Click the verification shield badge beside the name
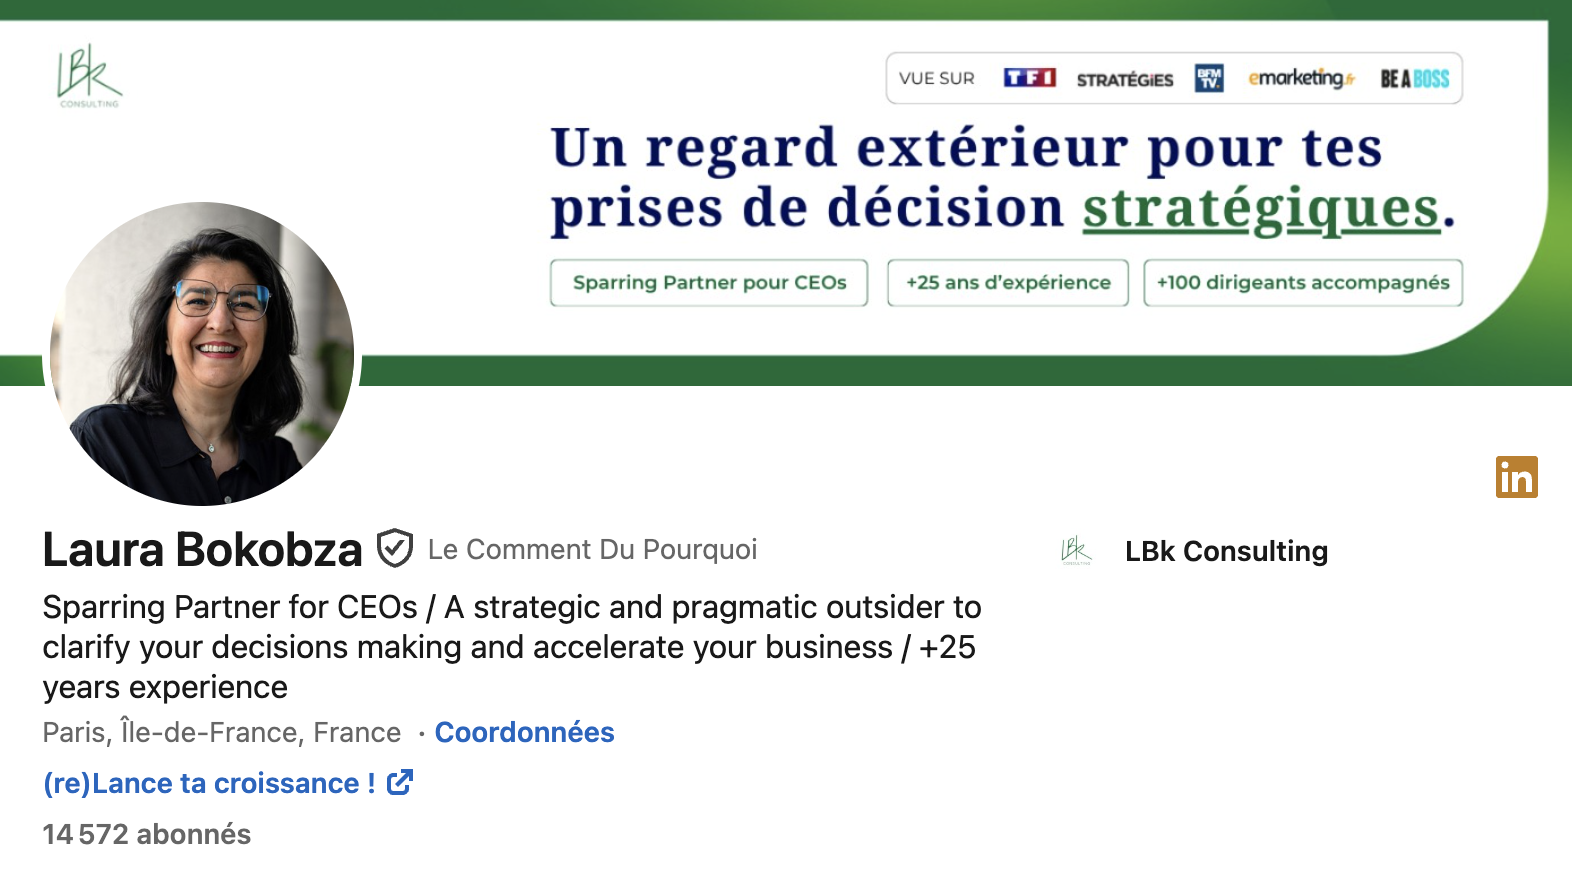 (x=395, y=548)
